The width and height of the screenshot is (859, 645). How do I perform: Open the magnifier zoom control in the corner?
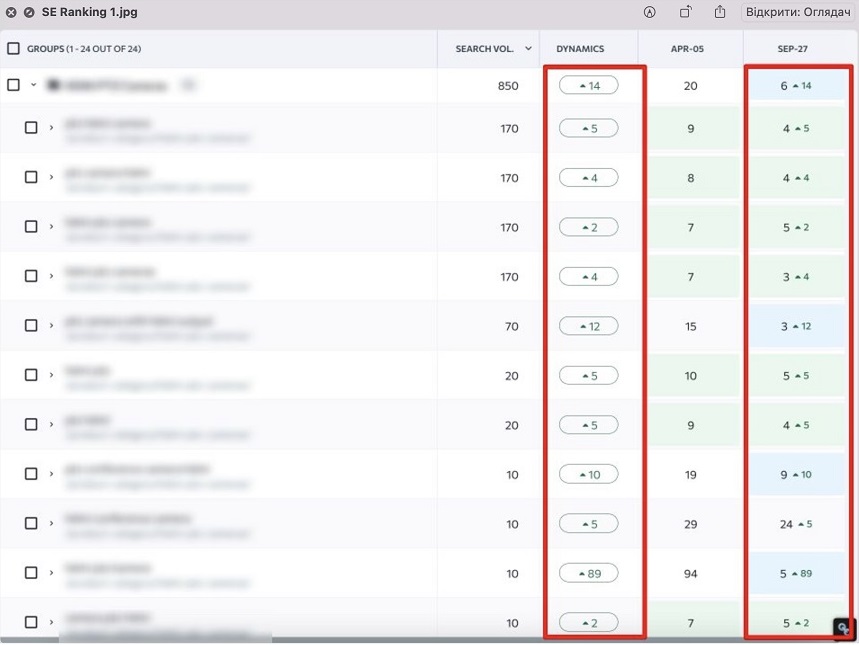pos(843,628)
